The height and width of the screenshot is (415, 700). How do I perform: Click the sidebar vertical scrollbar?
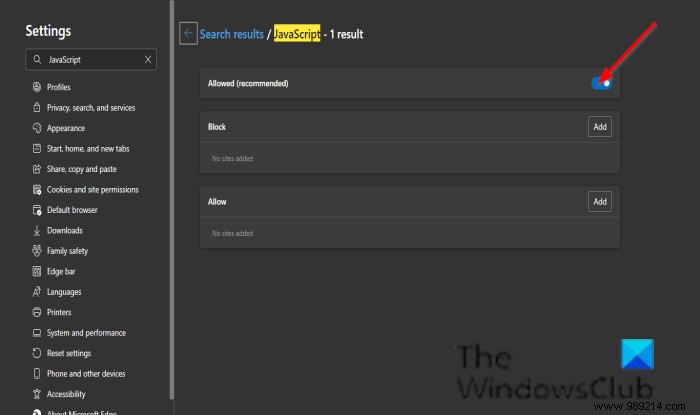tap(173, 200)
